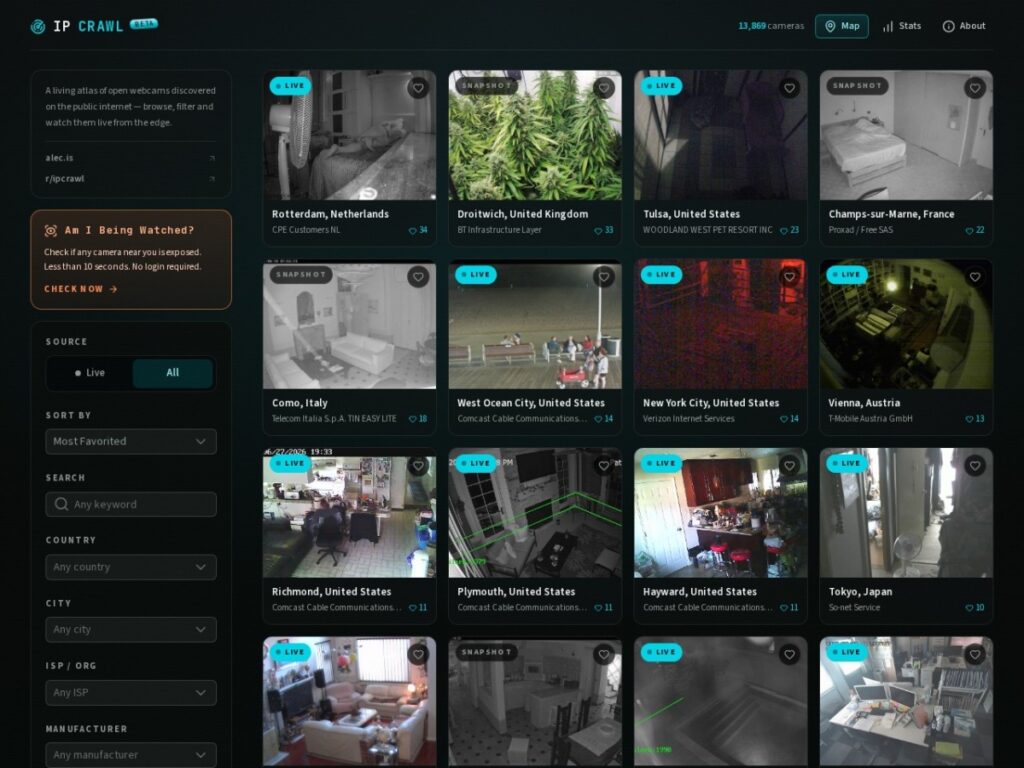Favorite the Champs-sur-Marne, France camera

click(x=974, y=88)
